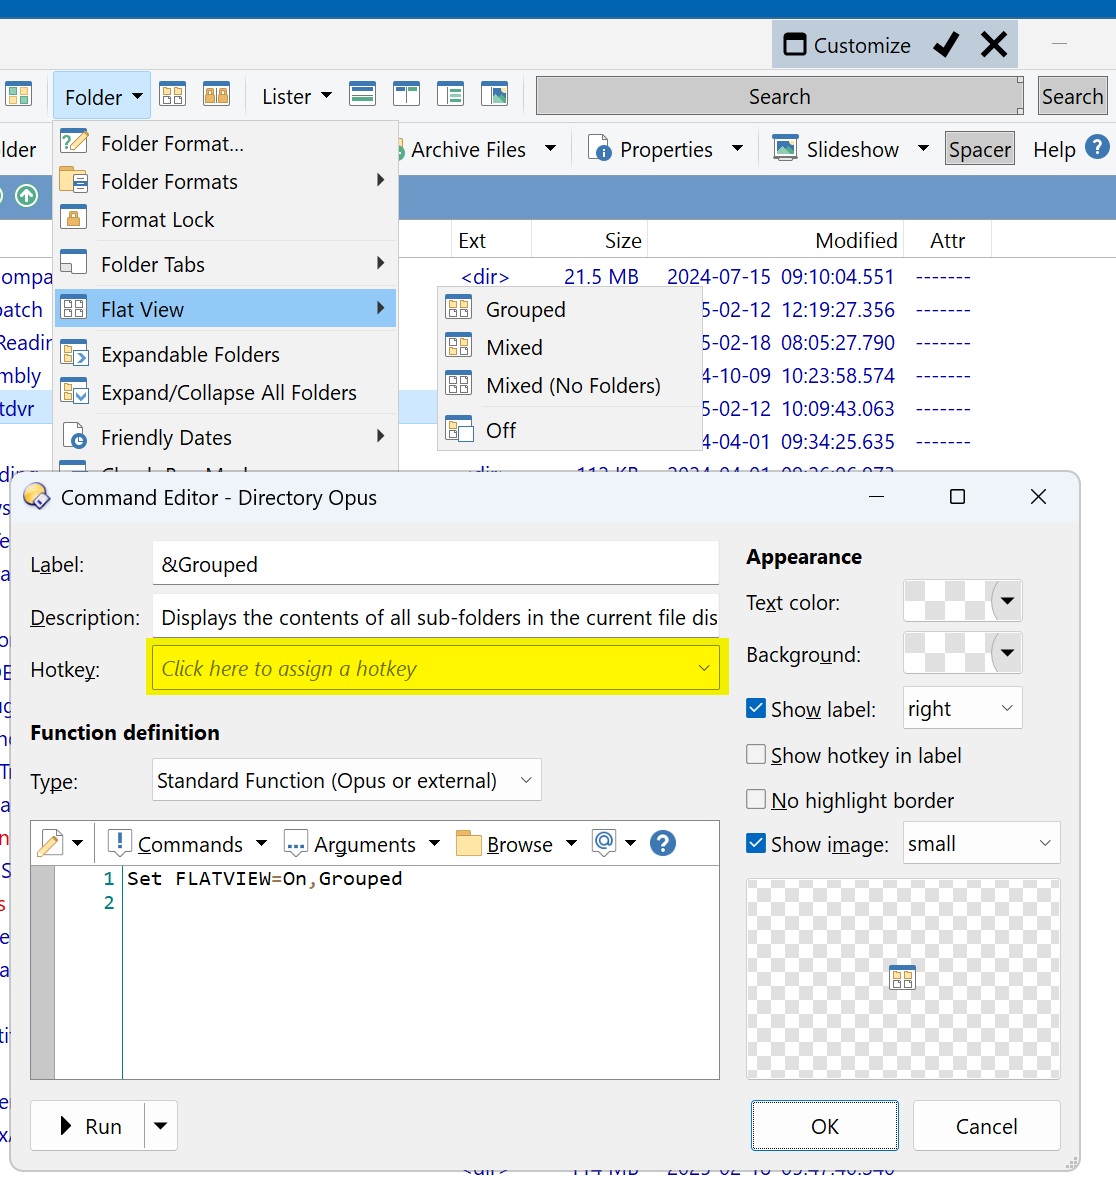Click the Format Lock padlock menu icon

point(74,219)
